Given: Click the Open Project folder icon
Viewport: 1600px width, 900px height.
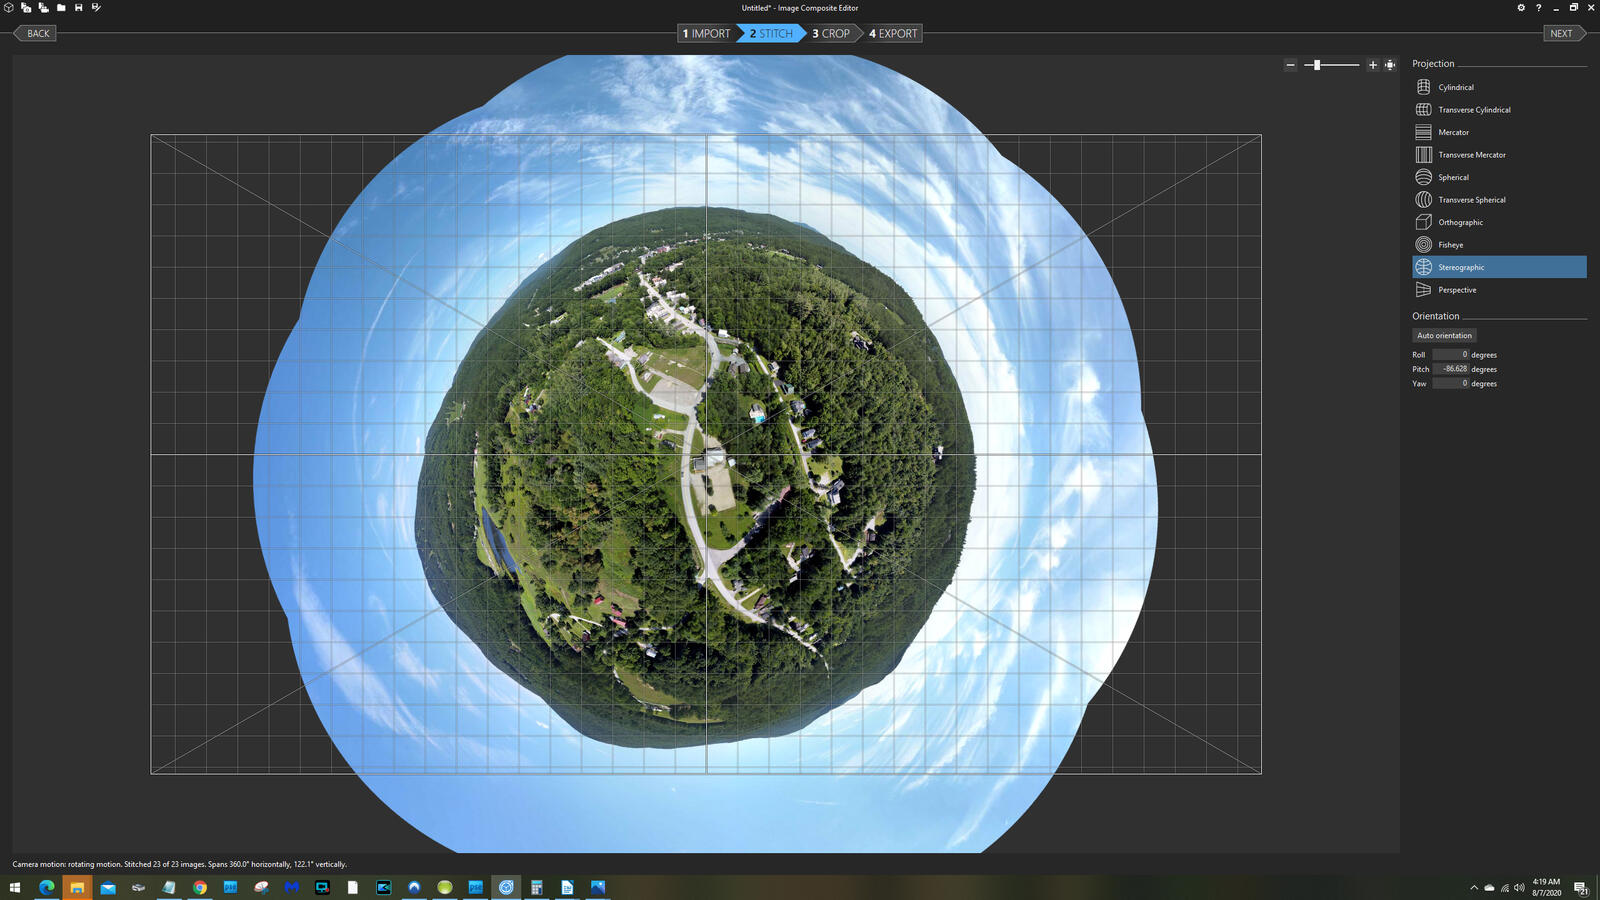Looking at the screenshot, I should (x=61, y=8).
